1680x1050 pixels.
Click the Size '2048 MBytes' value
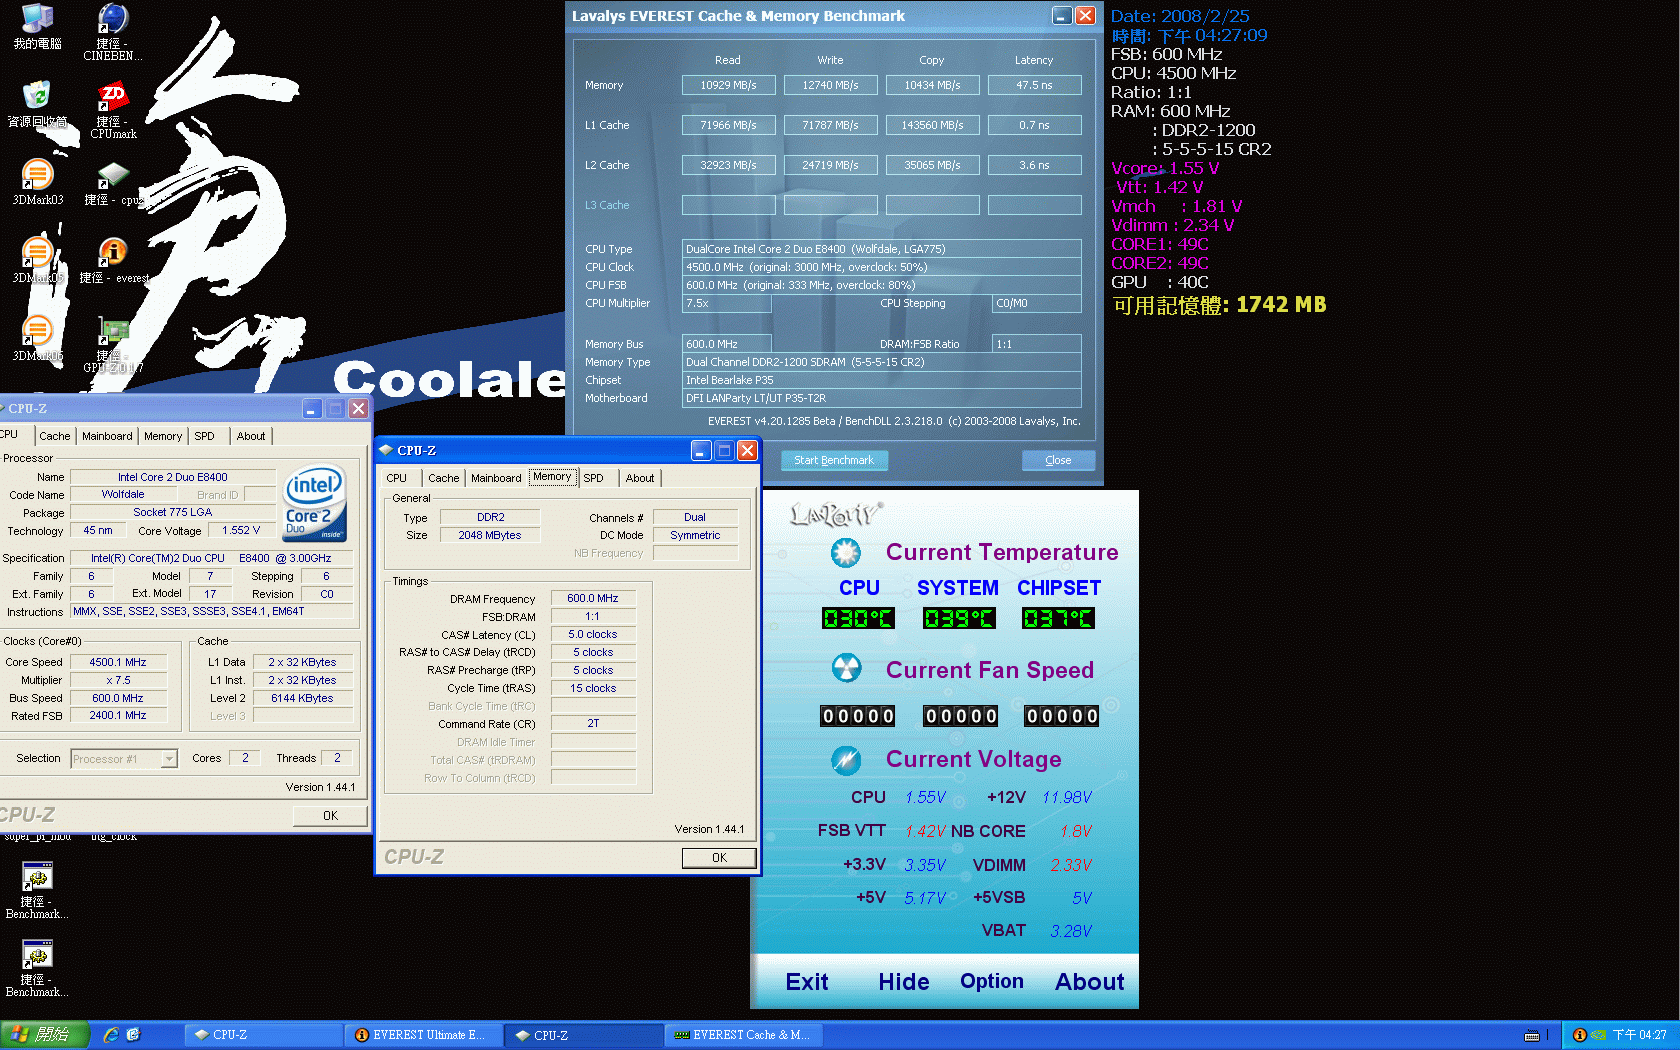490,535
